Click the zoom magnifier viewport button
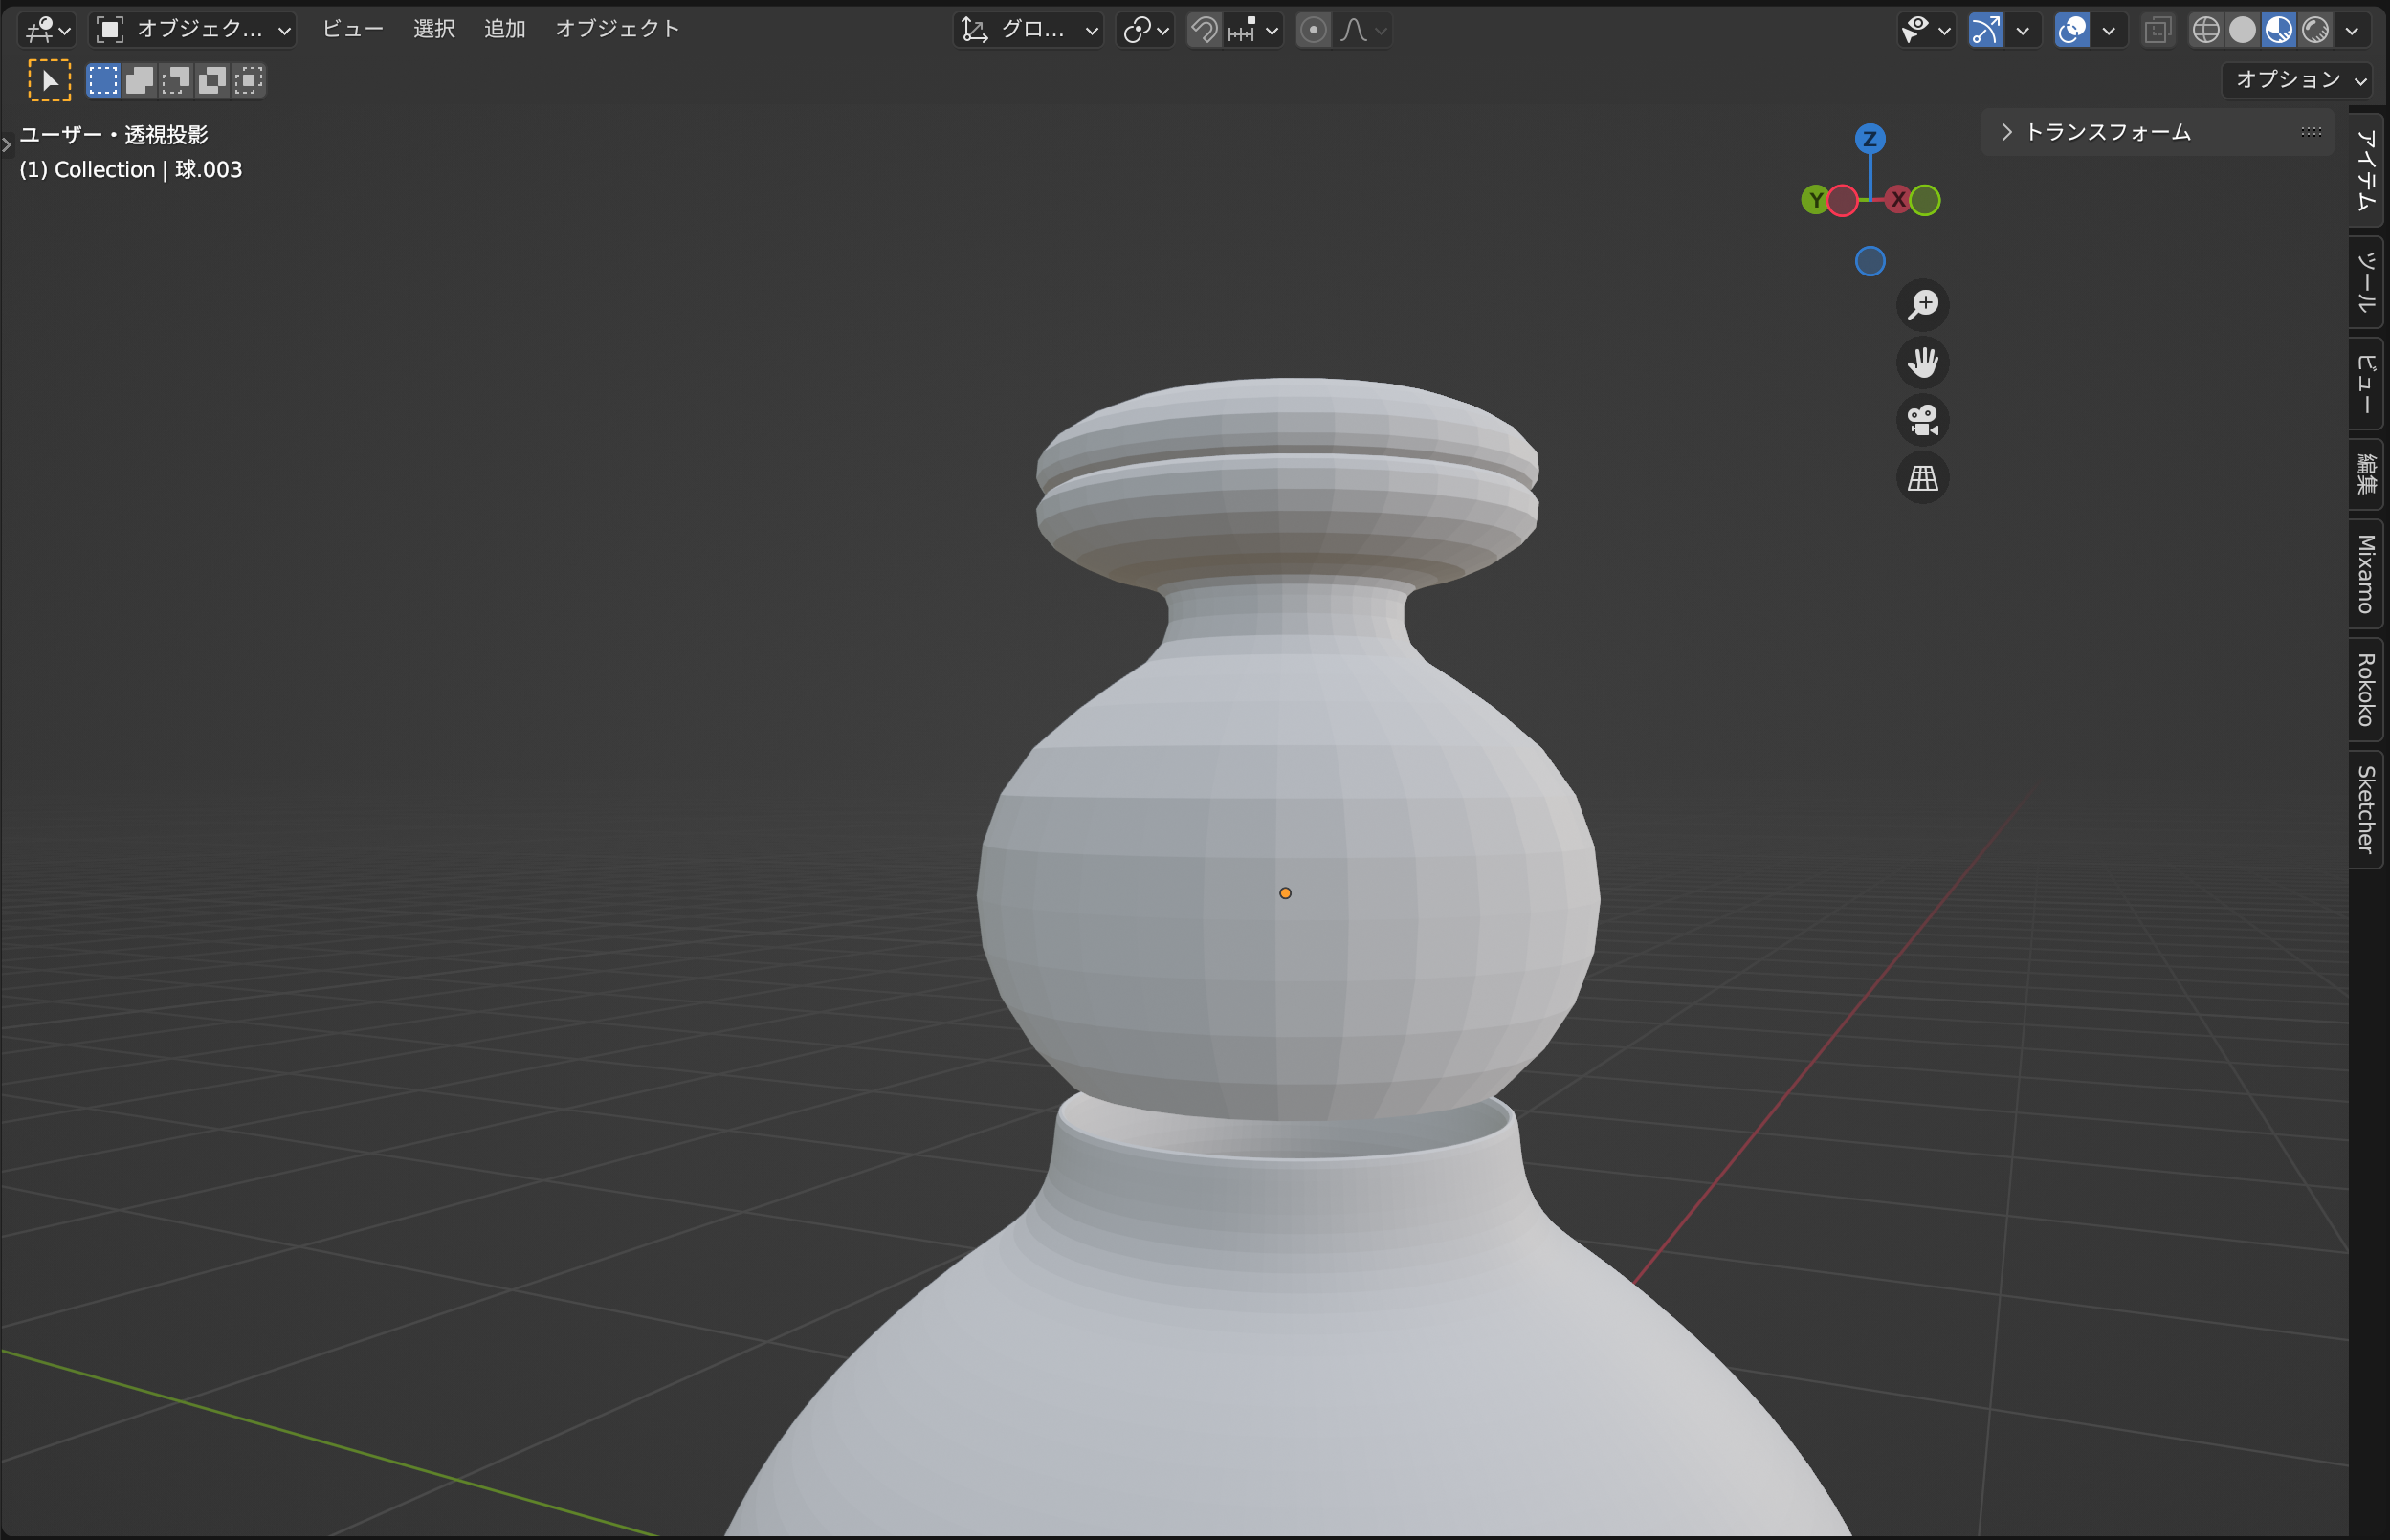The height and width of the screenshot is (1540, 2390). pos(1922,305)
